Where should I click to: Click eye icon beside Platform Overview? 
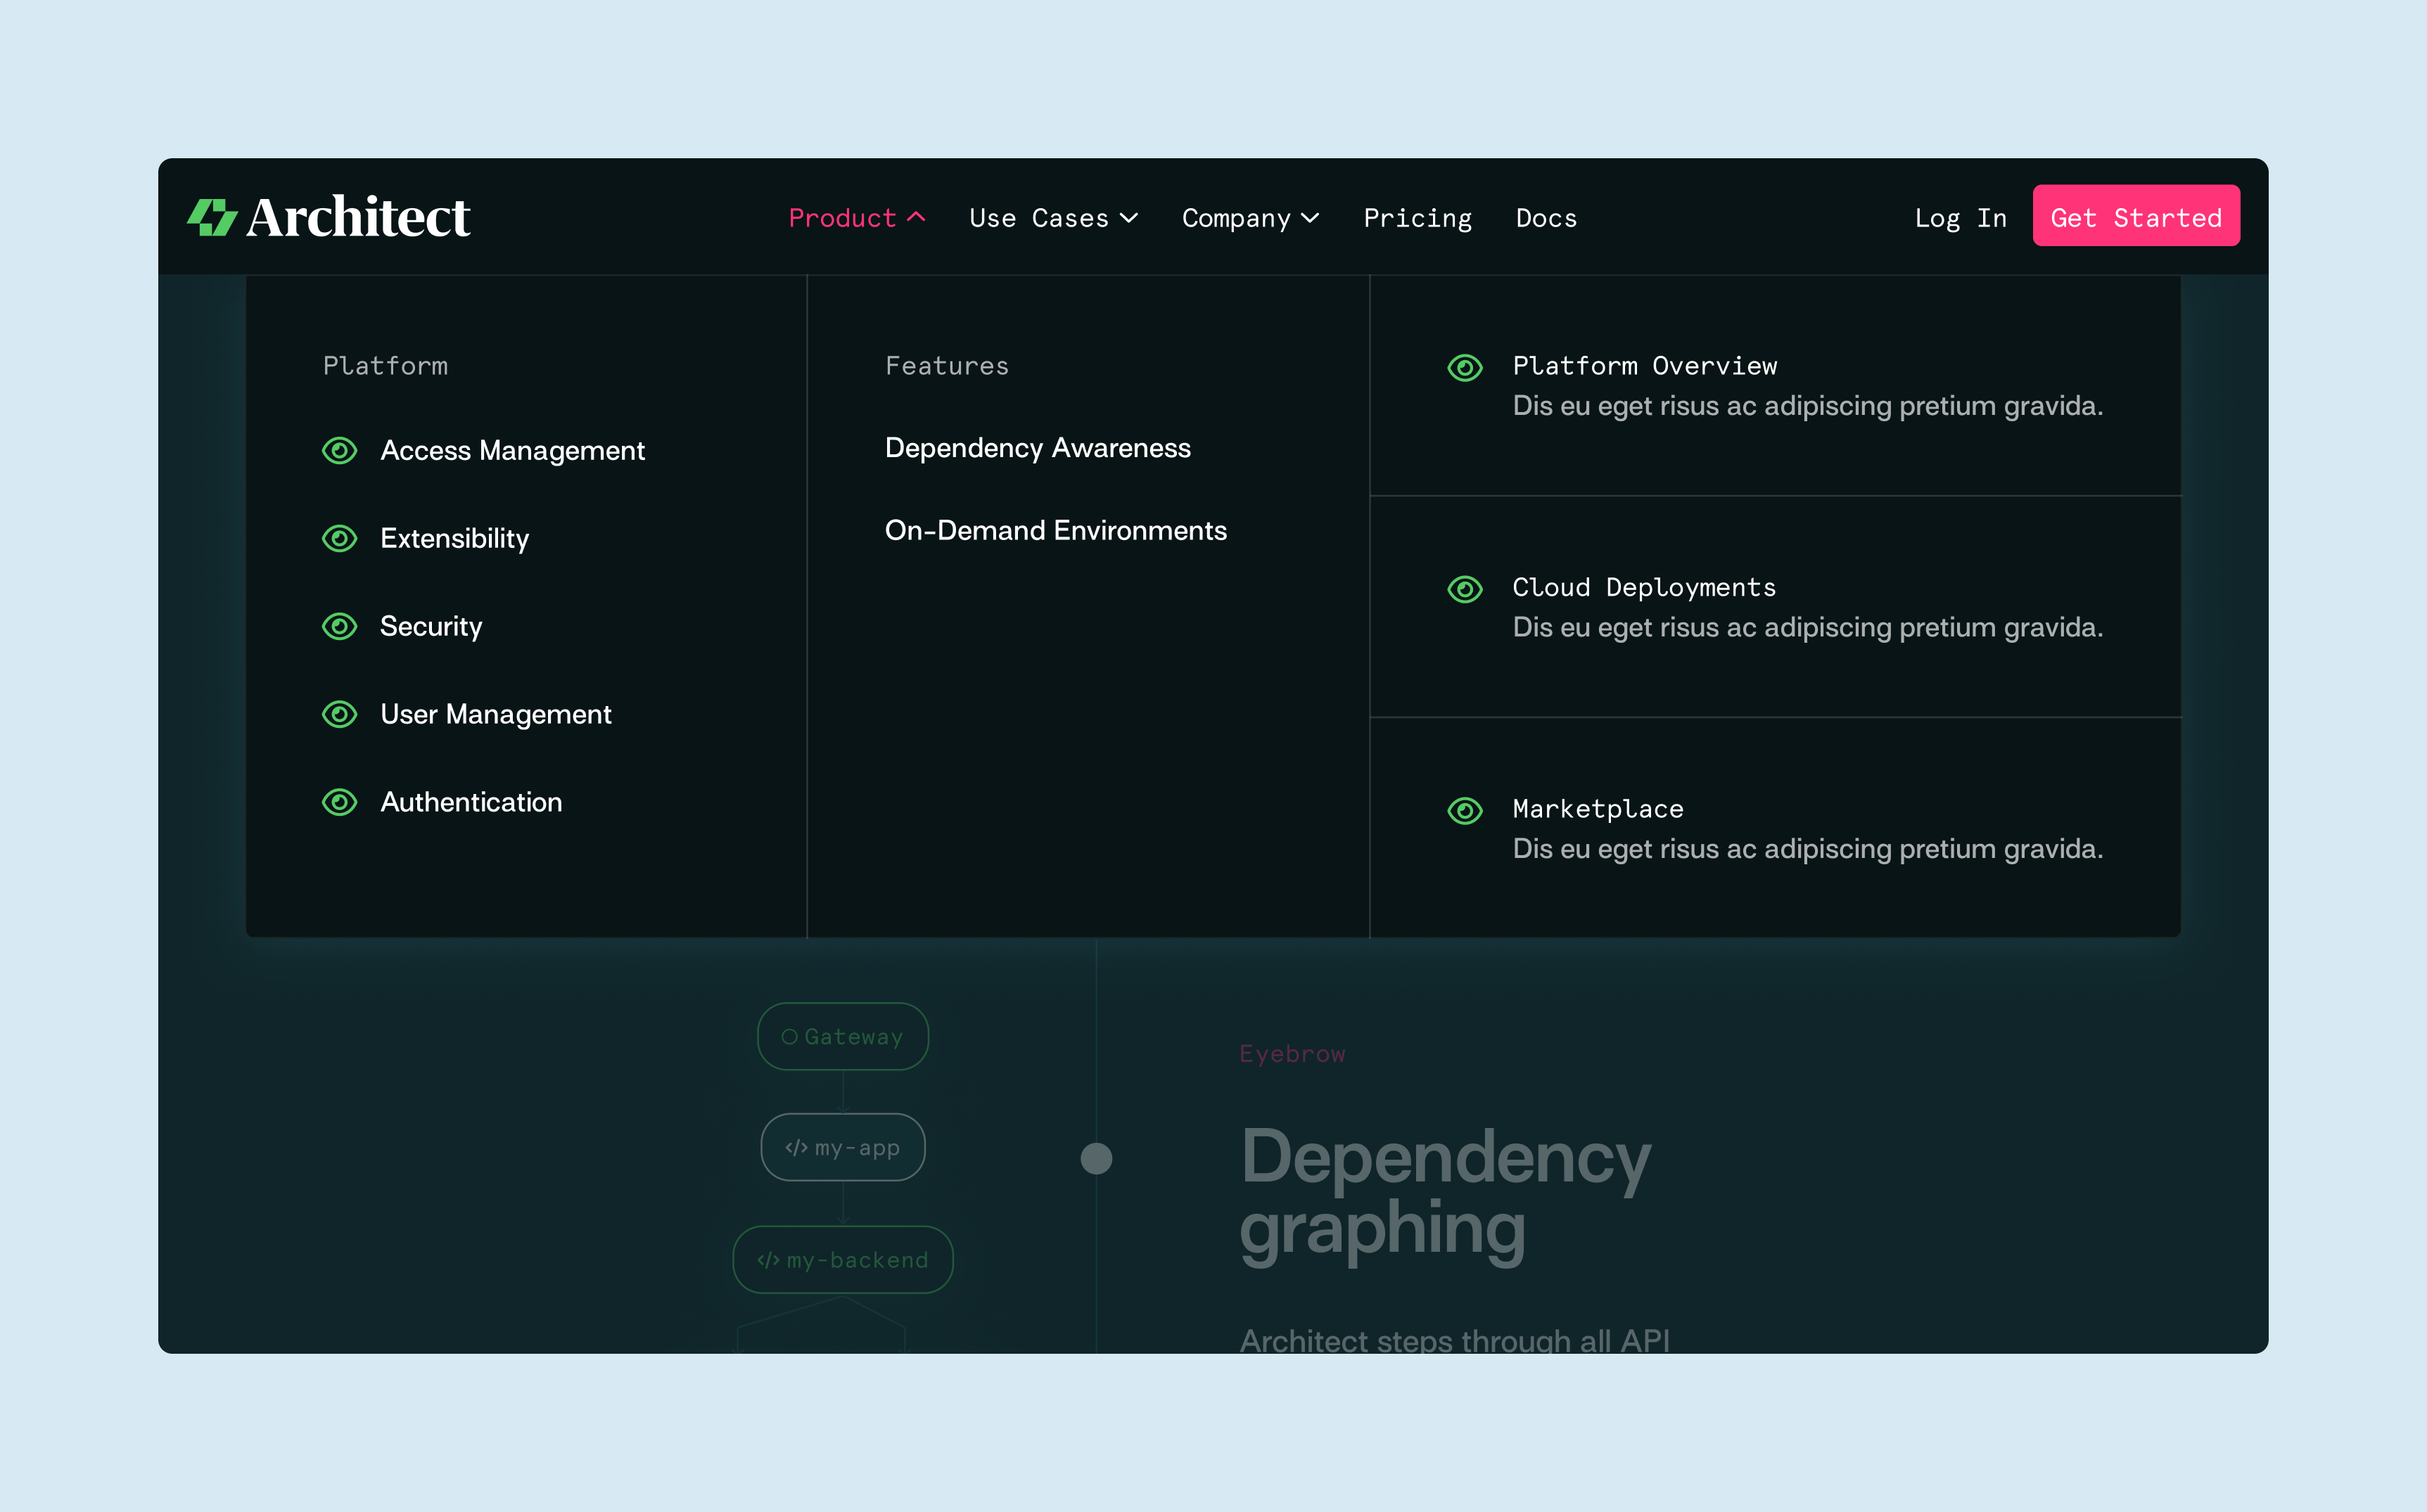pos(1465,368)
